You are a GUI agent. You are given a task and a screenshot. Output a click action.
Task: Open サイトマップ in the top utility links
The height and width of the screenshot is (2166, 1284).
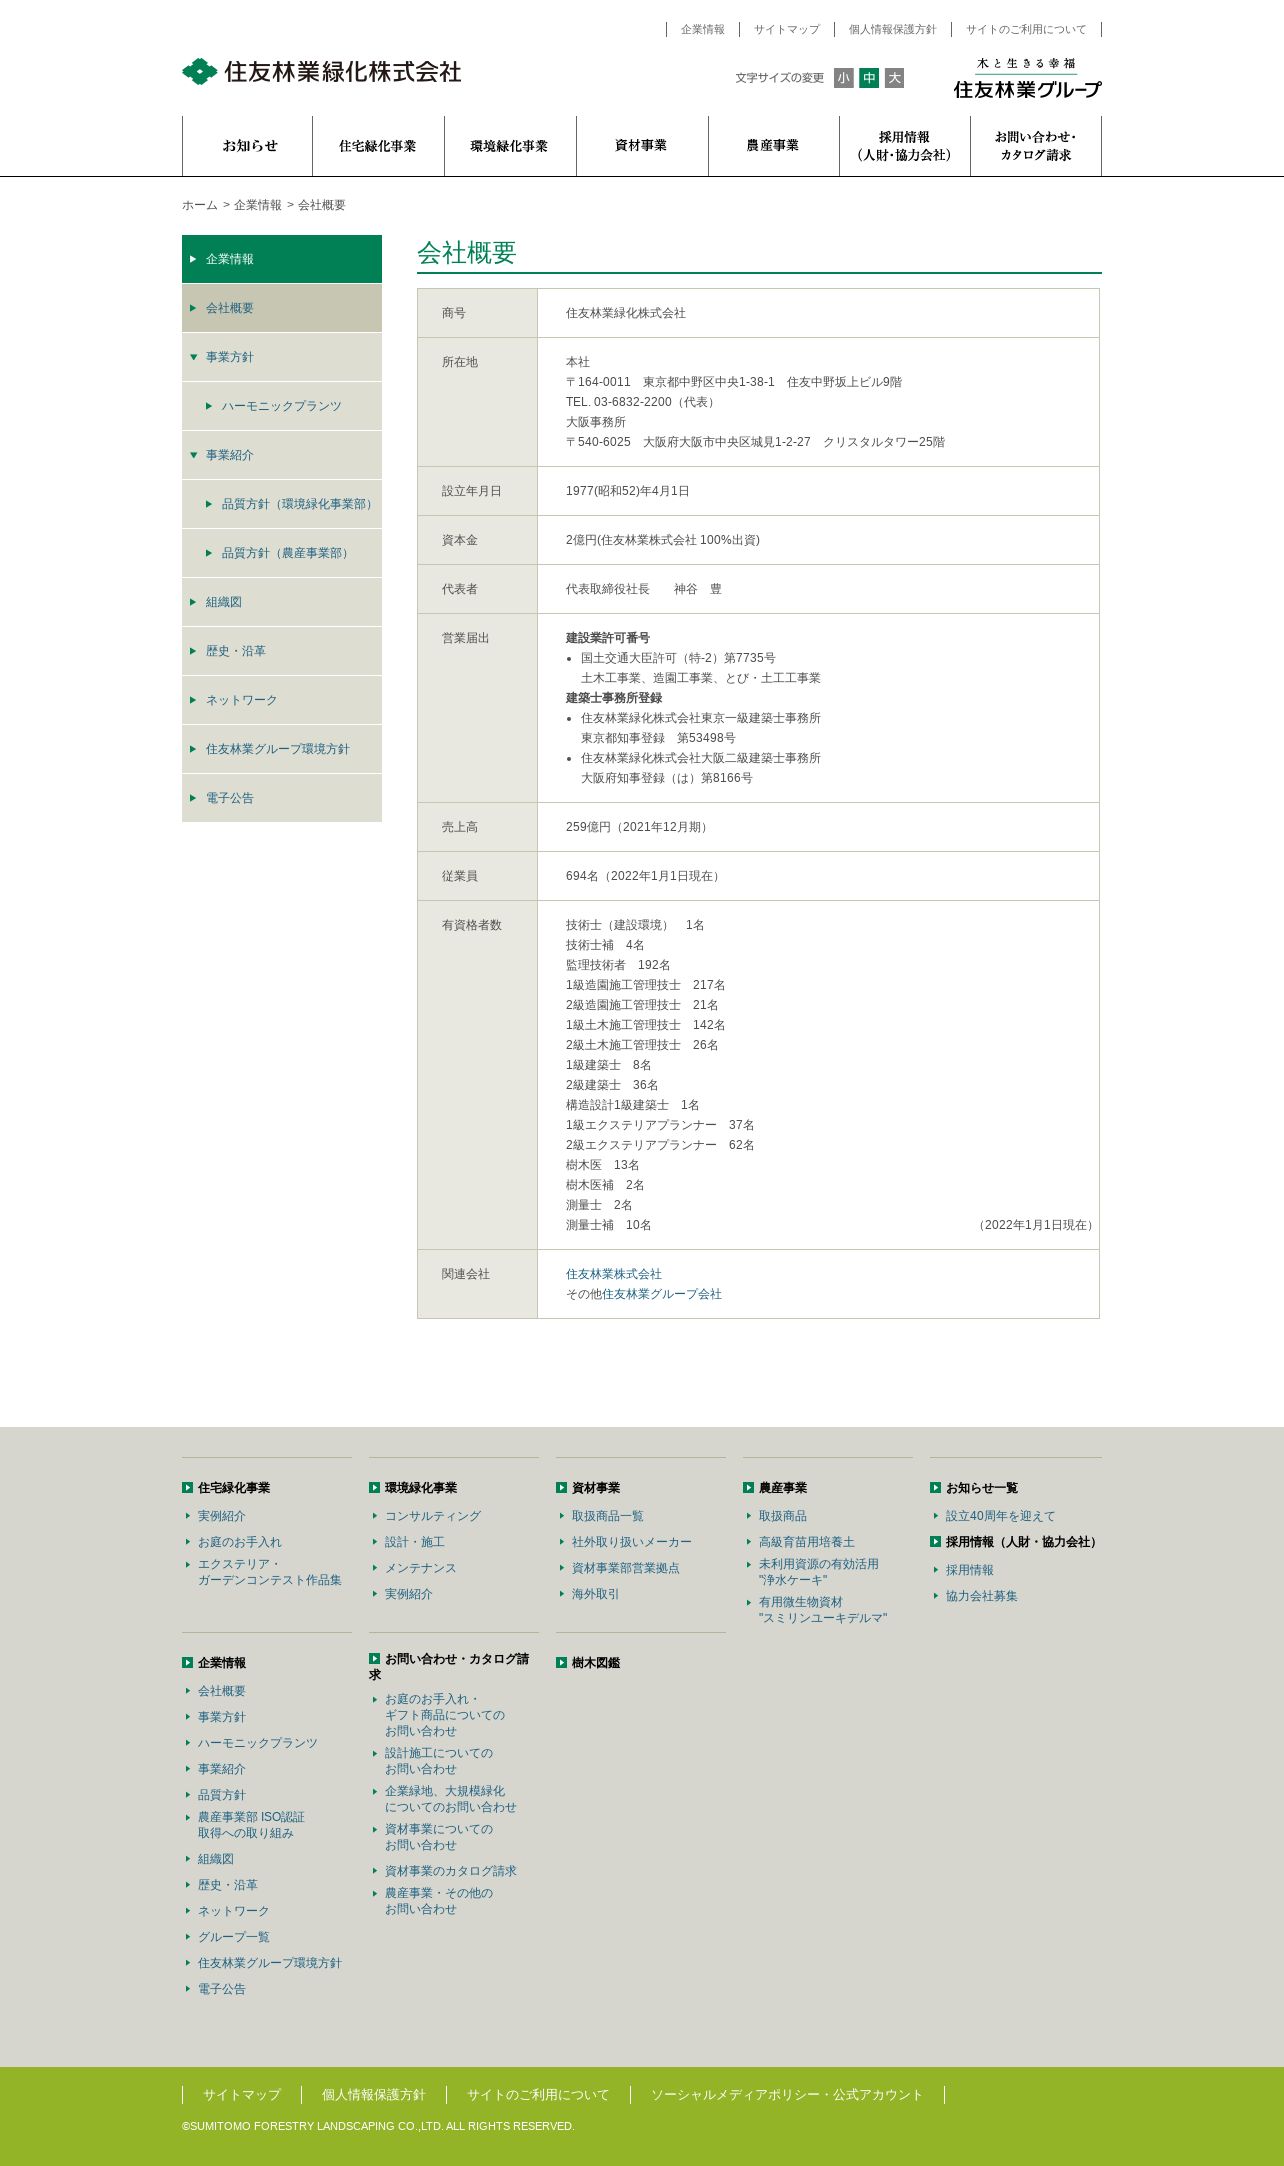(787, 30)
